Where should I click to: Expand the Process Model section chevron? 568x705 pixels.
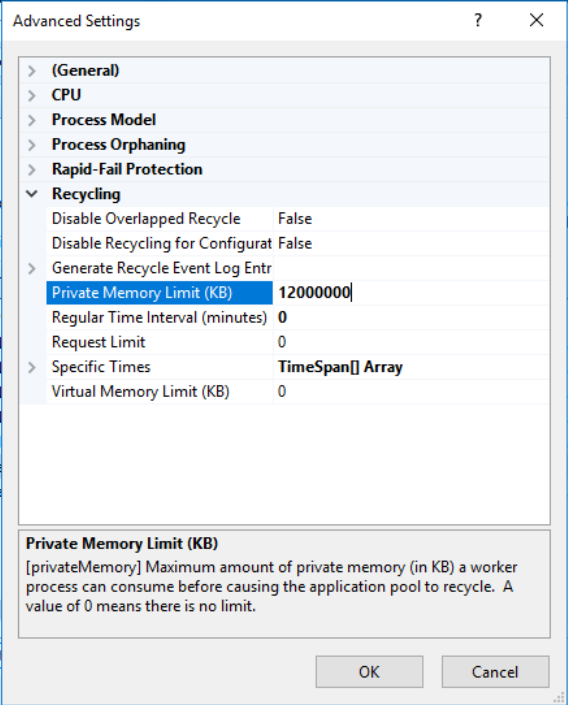tap(31, 120)
